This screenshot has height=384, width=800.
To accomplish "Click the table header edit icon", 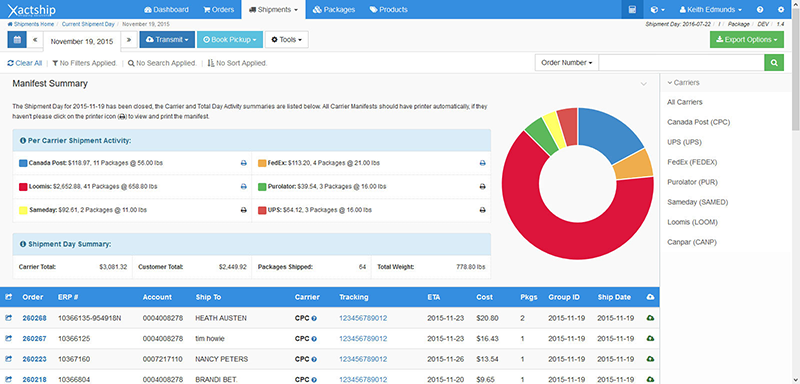I will [x=8, y=297].
